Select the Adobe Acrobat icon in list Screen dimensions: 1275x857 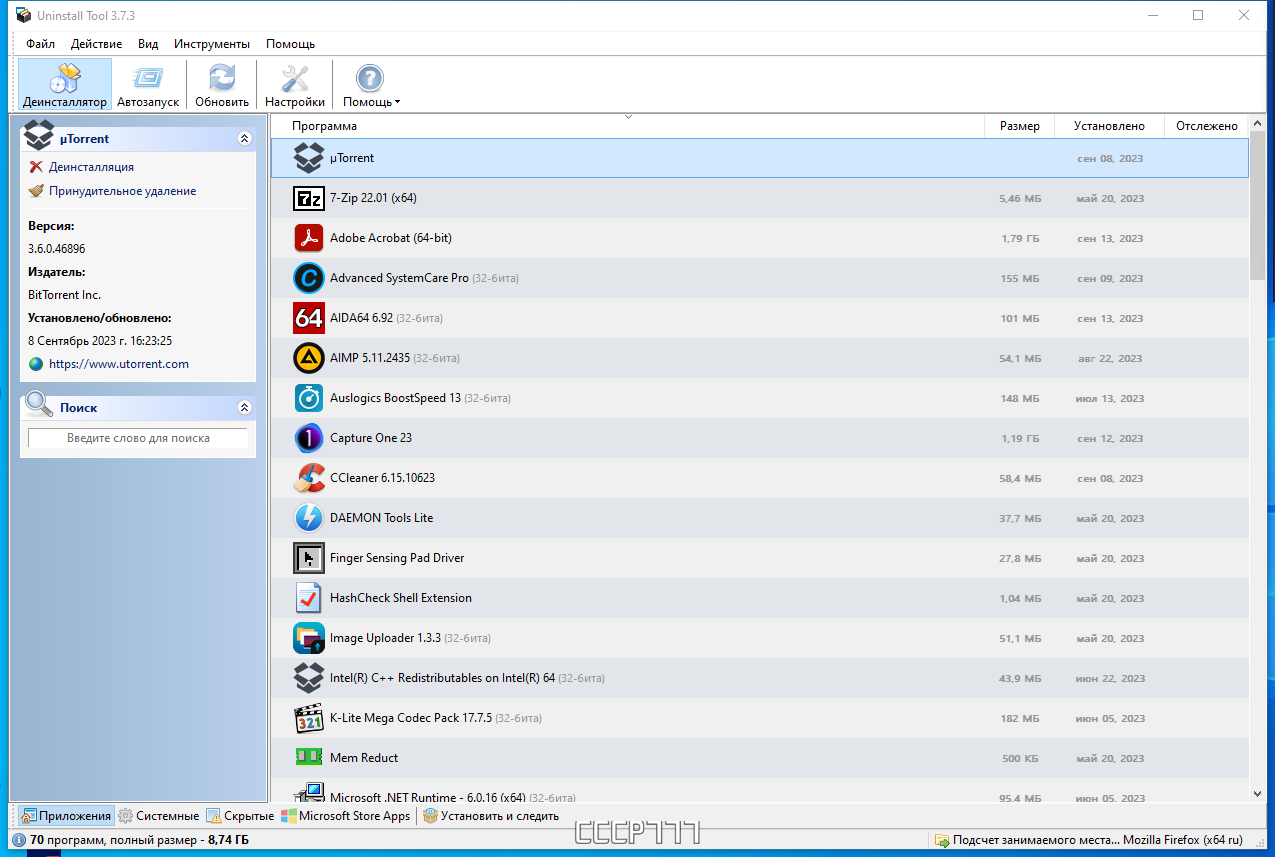[308, 238]
